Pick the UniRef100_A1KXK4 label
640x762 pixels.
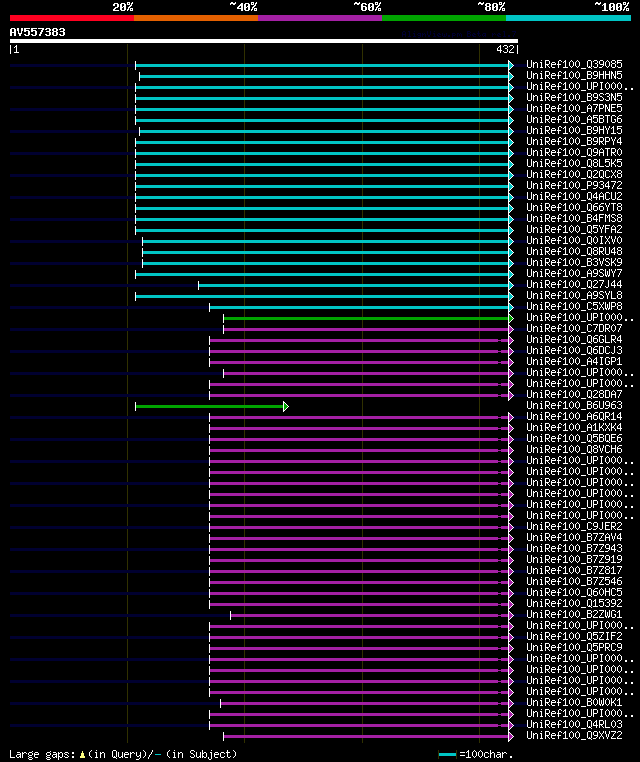574,428
